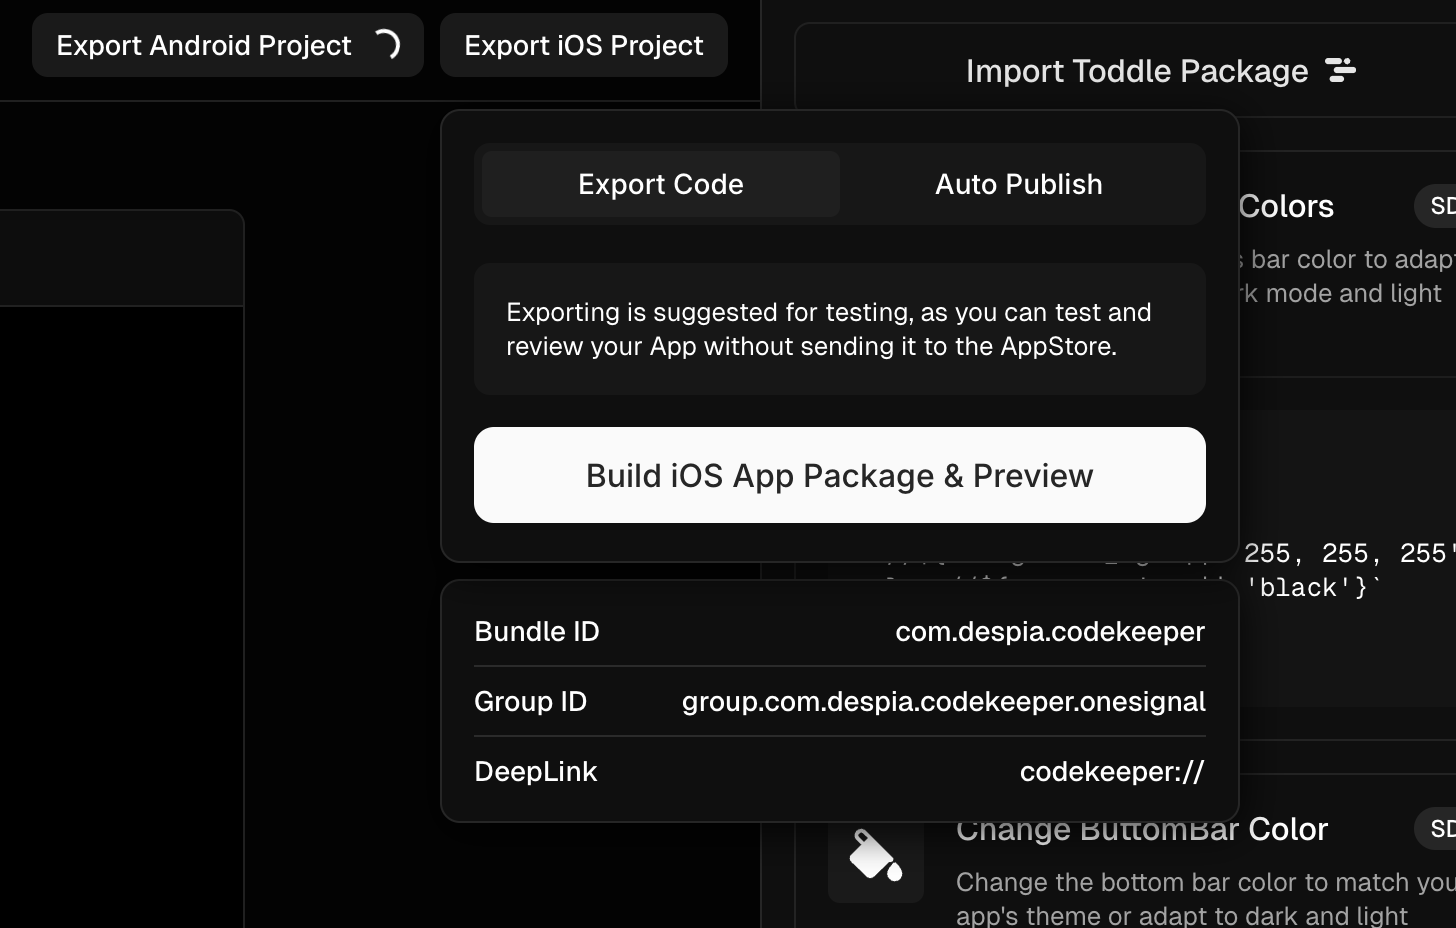
Task: Open the Auto Publish tab
Action: tap(1018, 184)
